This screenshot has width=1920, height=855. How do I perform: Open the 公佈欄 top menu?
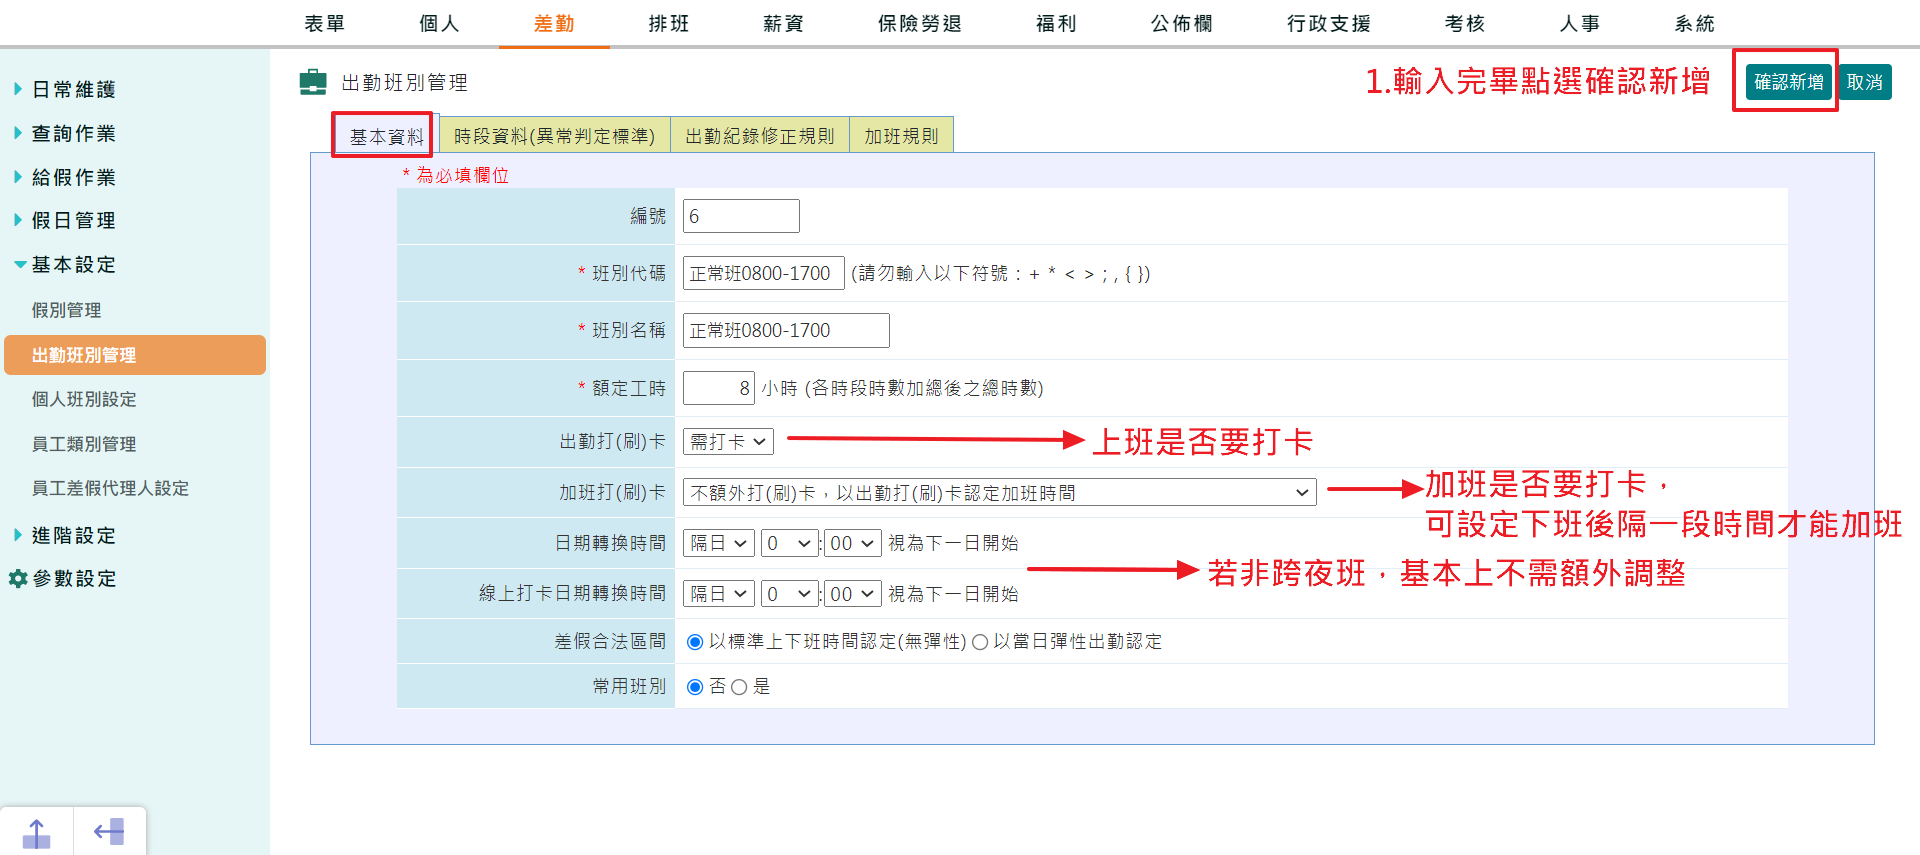(x=1182, y=23)
